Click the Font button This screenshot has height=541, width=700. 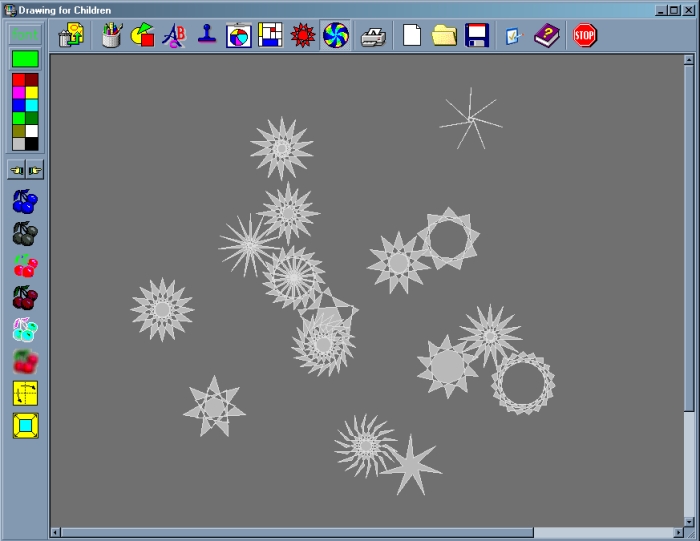click(25, 35)
